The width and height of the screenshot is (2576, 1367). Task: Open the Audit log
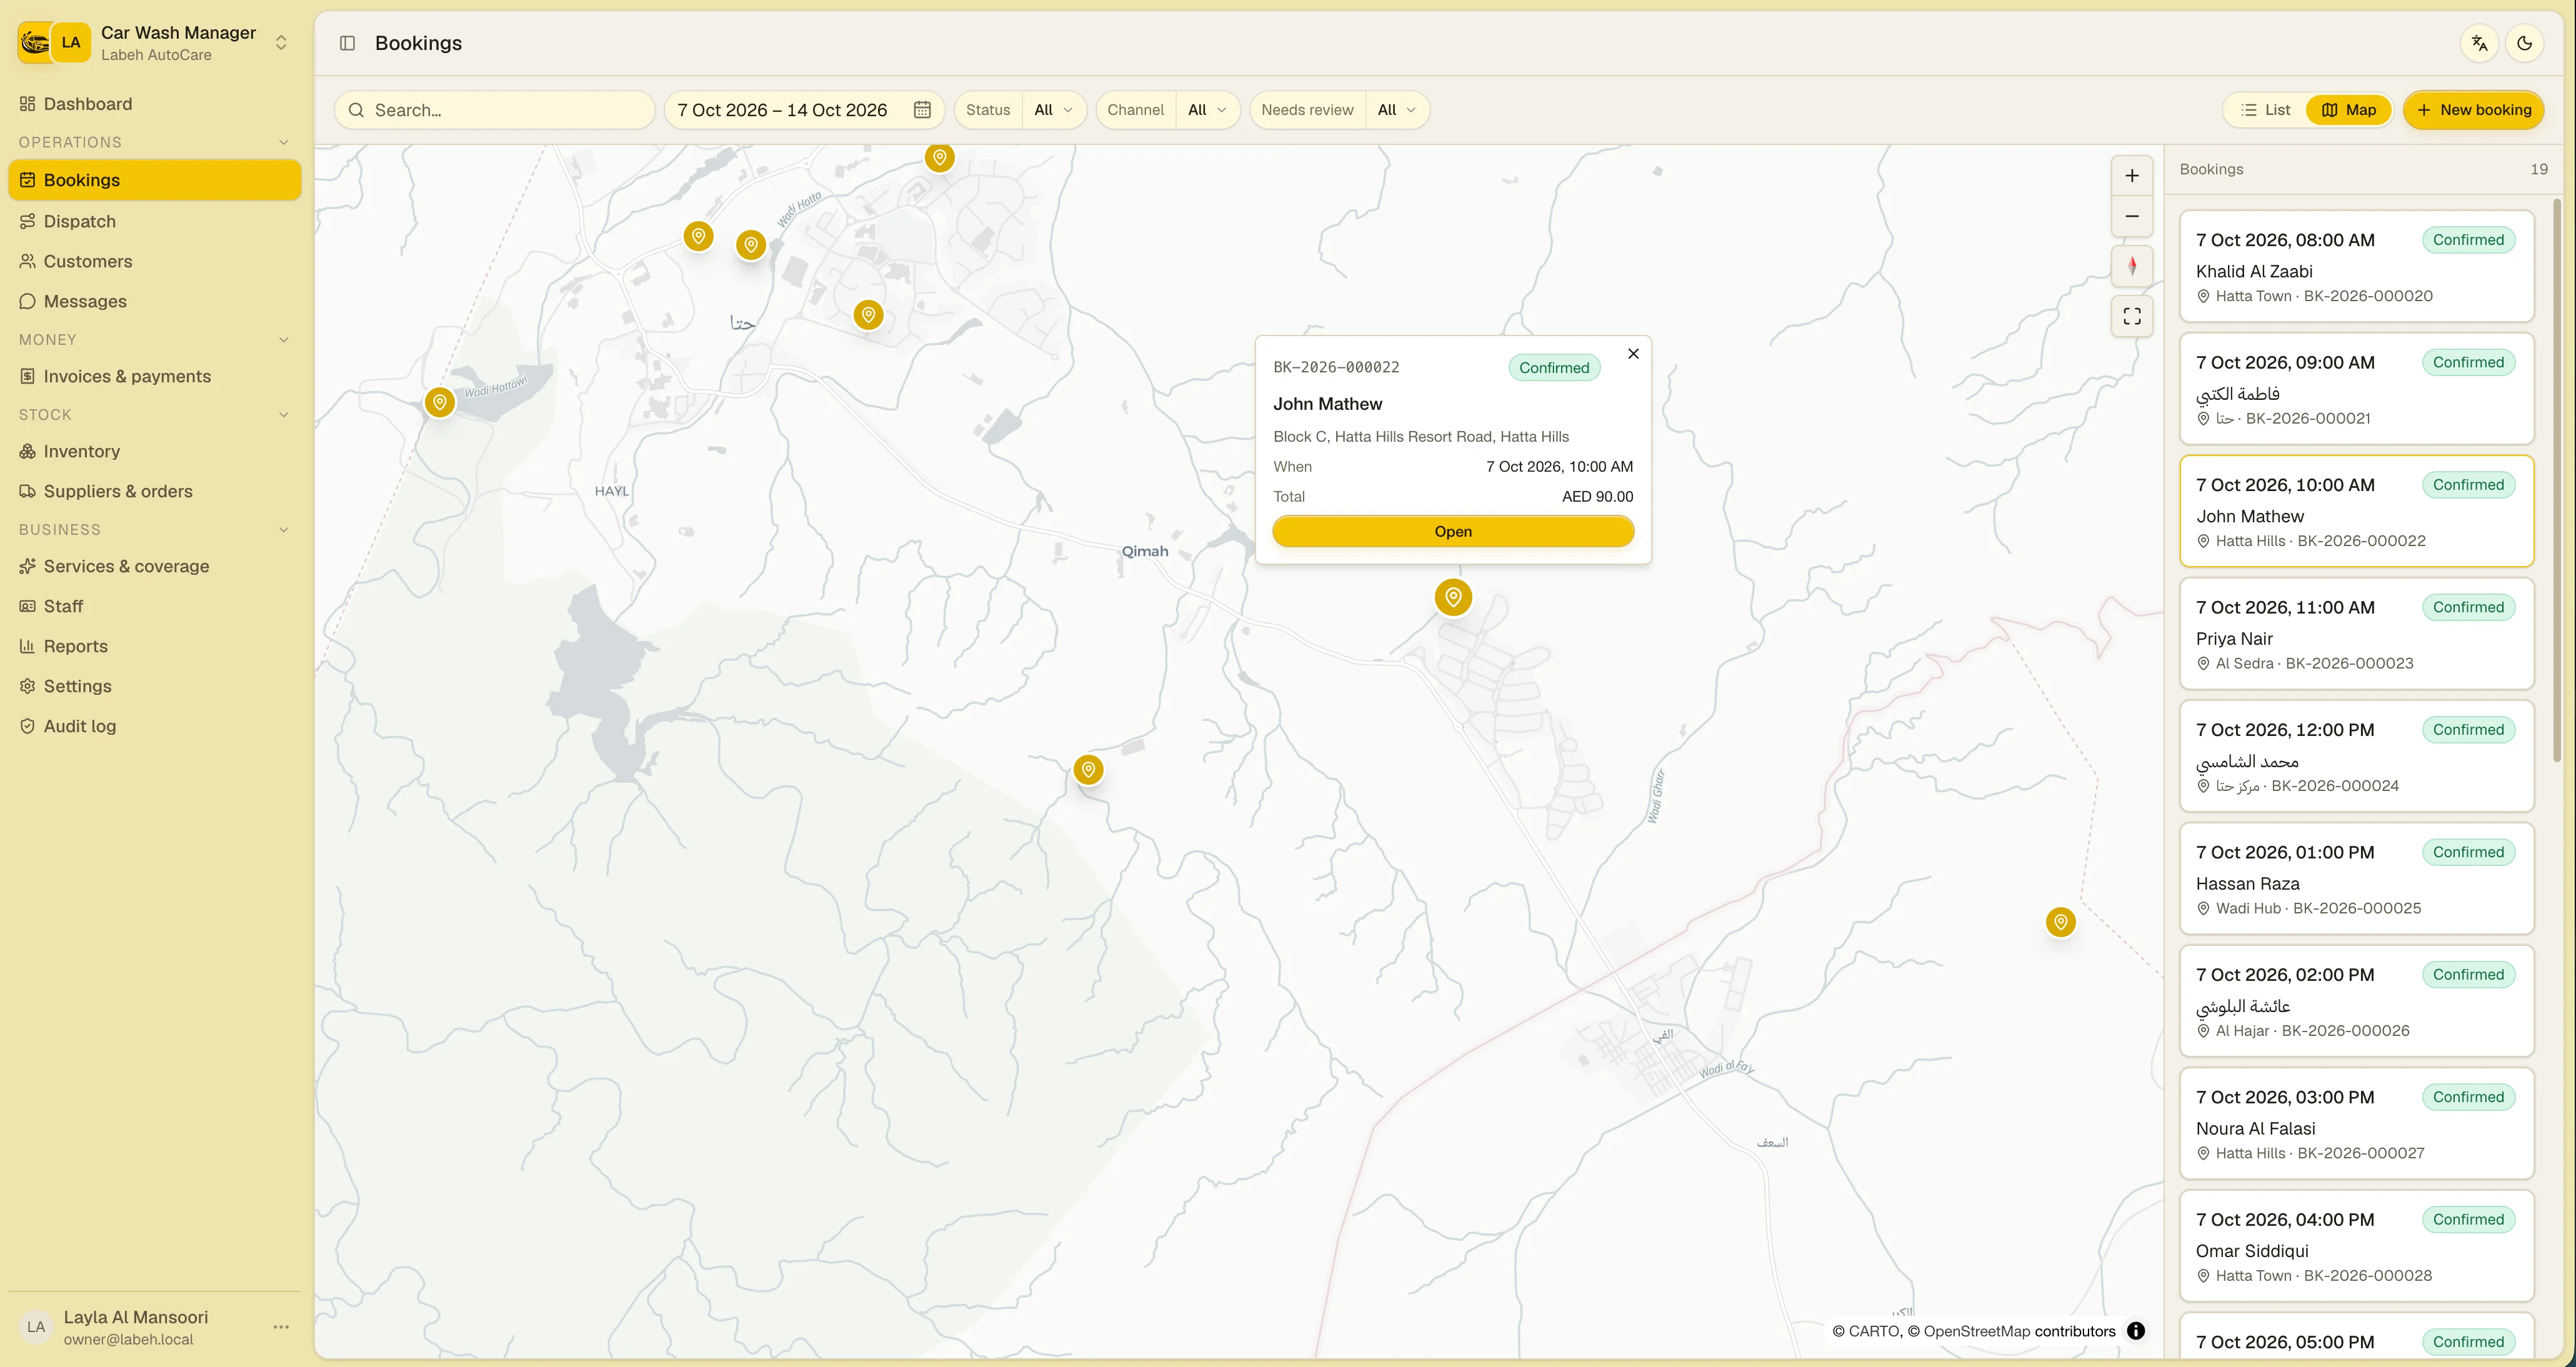(x=155, y=726)
